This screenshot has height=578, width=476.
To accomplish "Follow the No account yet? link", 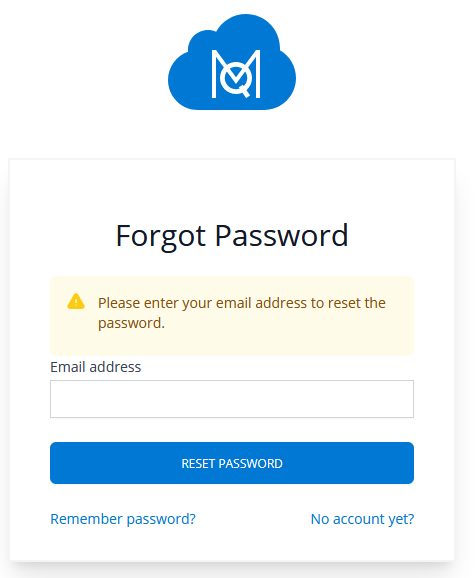I will [362, 519].
